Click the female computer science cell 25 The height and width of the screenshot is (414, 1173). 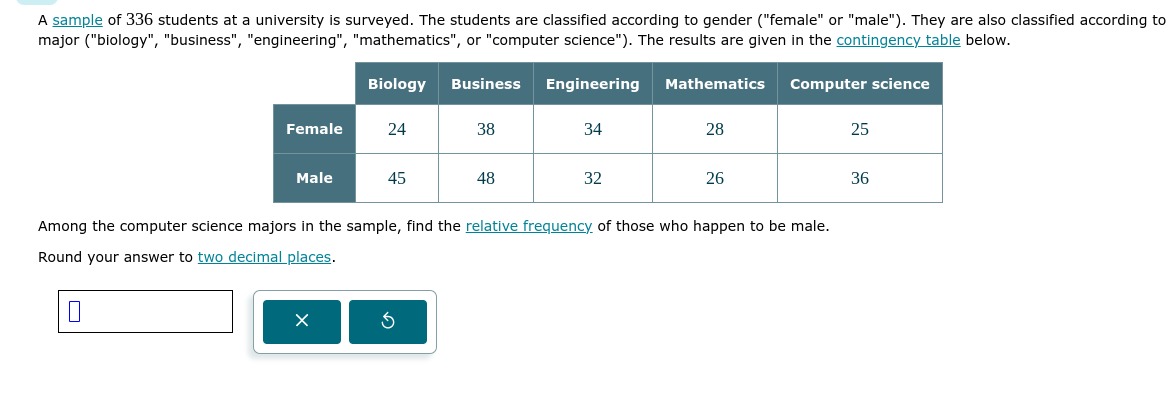pyautogui.click(x=860, y=130)
